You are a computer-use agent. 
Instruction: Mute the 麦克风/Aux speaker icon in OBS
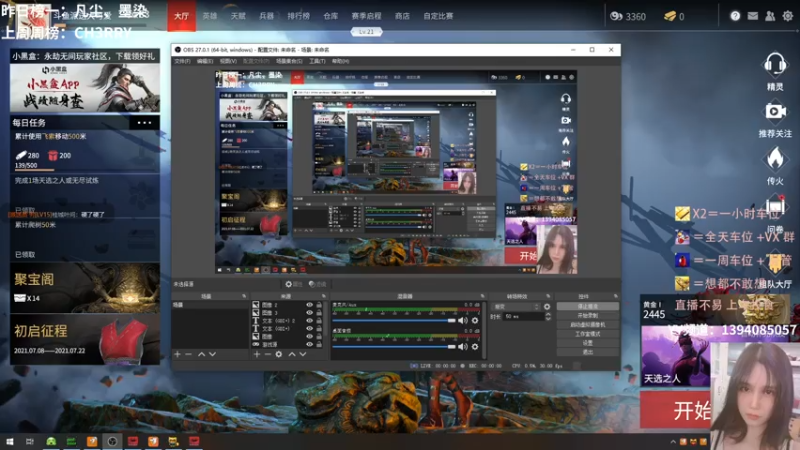click(462, 320)
